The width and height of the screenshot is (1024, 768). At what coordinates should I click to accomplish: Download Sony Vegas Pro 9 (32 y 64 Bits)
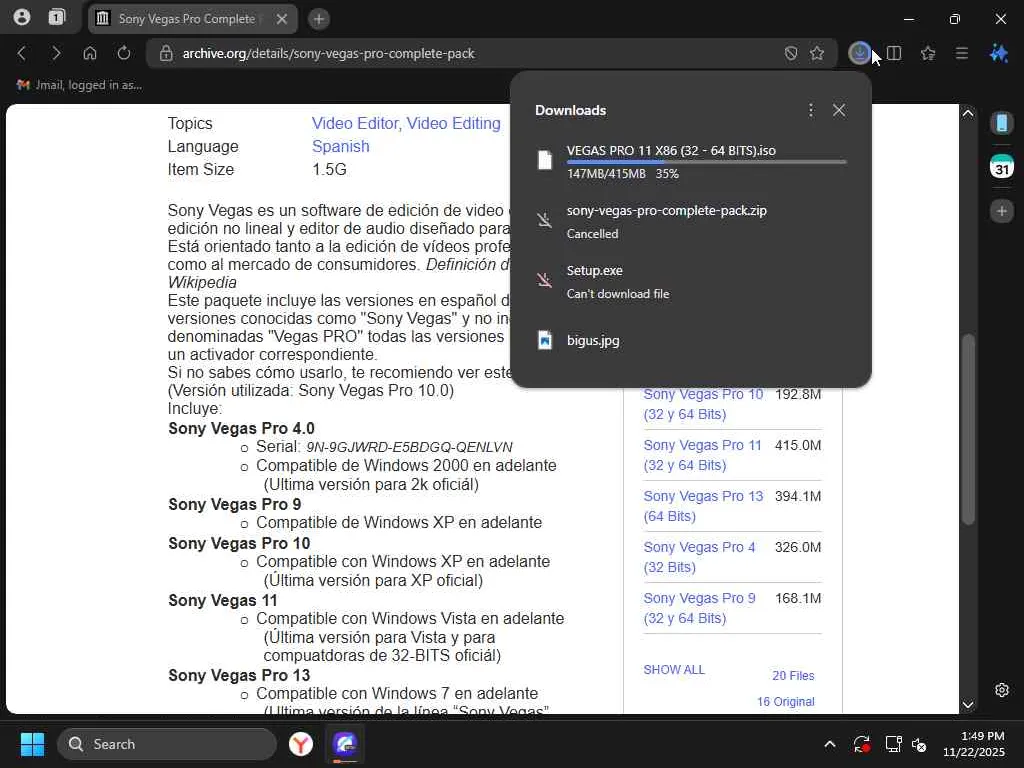click(699, 608)
